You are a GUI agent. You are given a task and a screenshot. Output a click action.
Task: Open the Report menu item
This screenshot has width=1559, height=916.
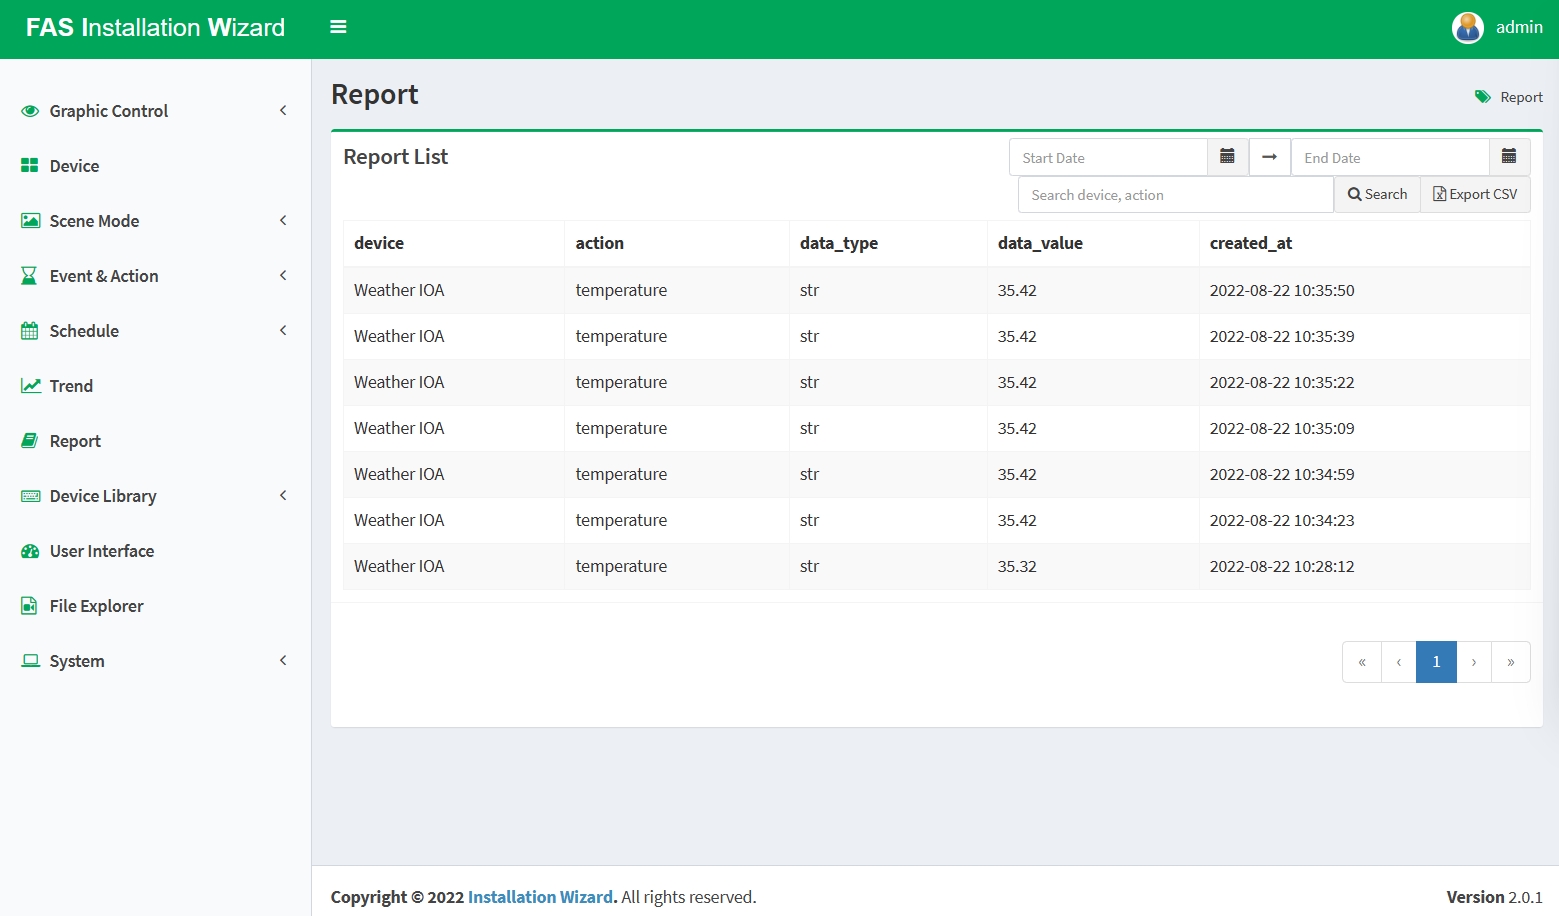click(x=75, y=441)
